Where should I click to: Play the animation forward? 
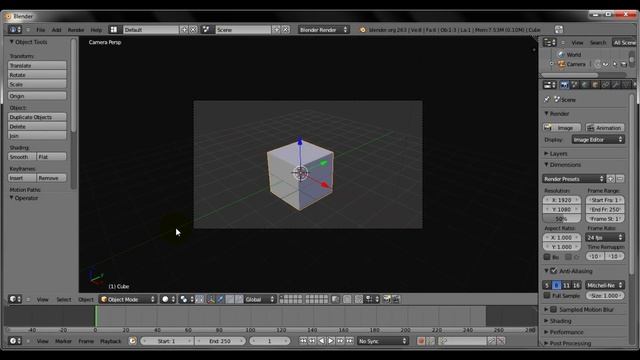[331, 340]
